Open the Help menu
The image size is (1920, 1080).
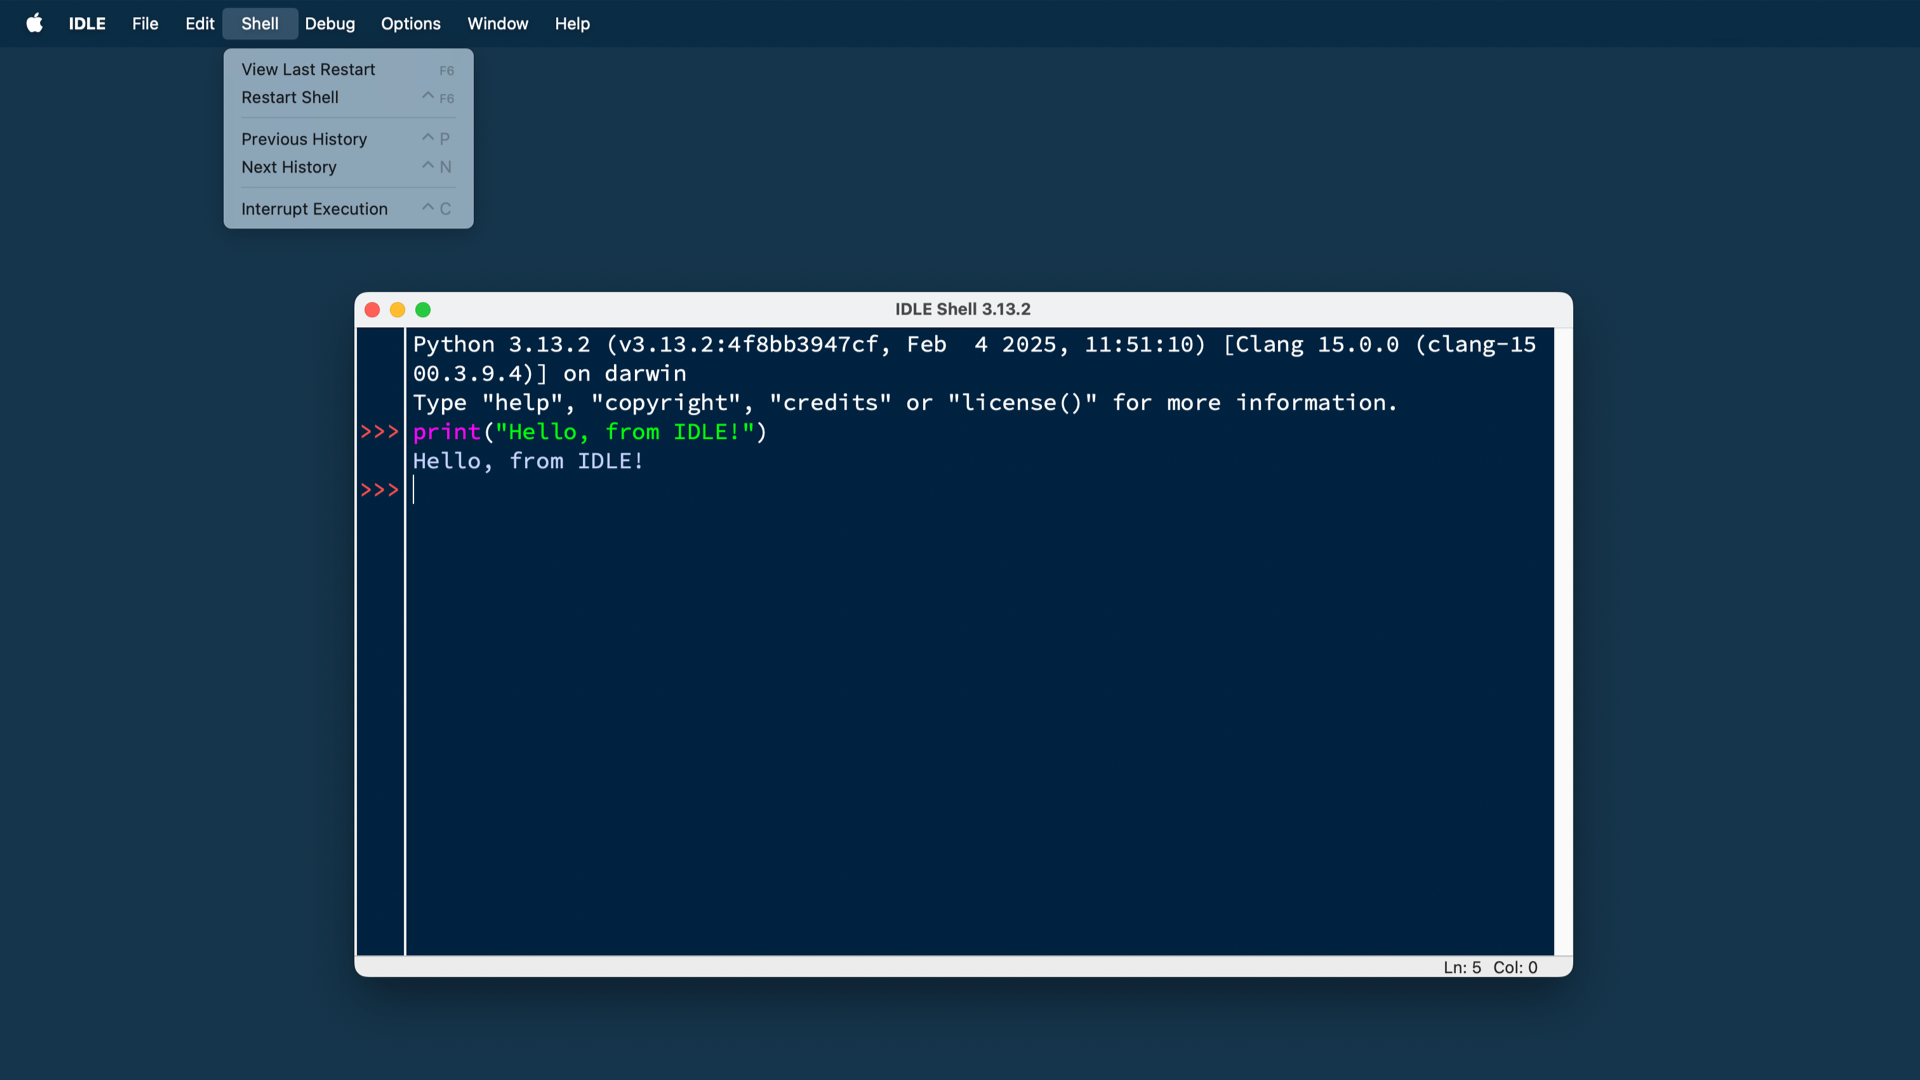click(x=572, y=23)
